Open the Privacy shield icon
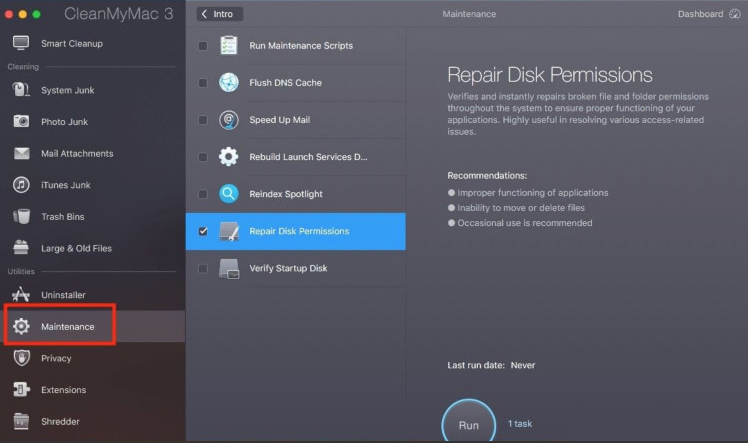 click(x=21, y=358)
